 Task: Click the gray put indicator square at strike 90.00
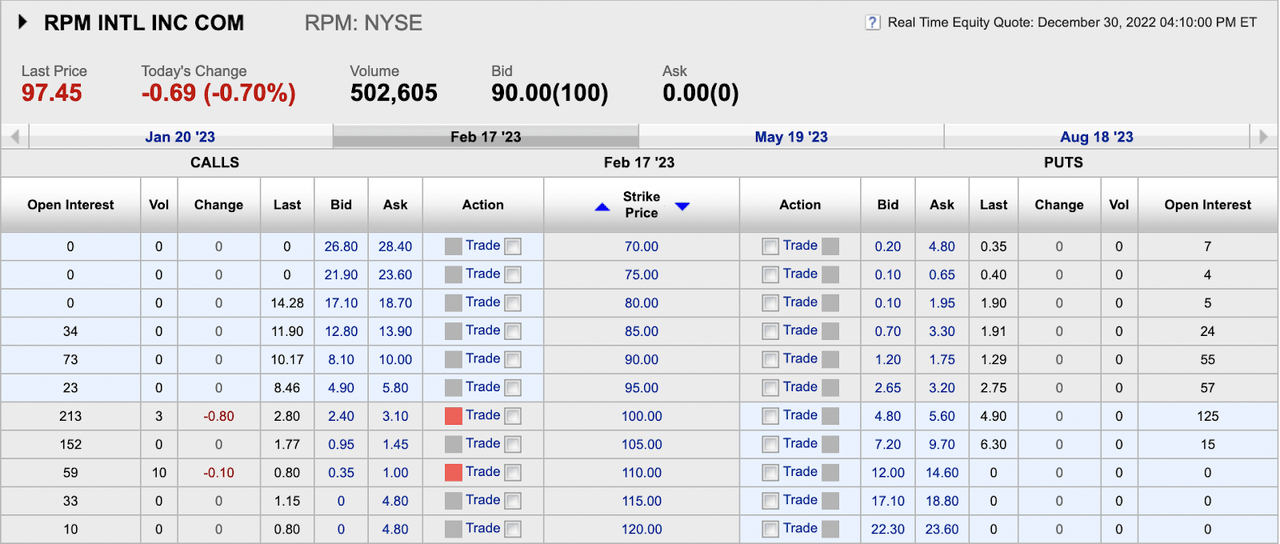click(830, 360)
